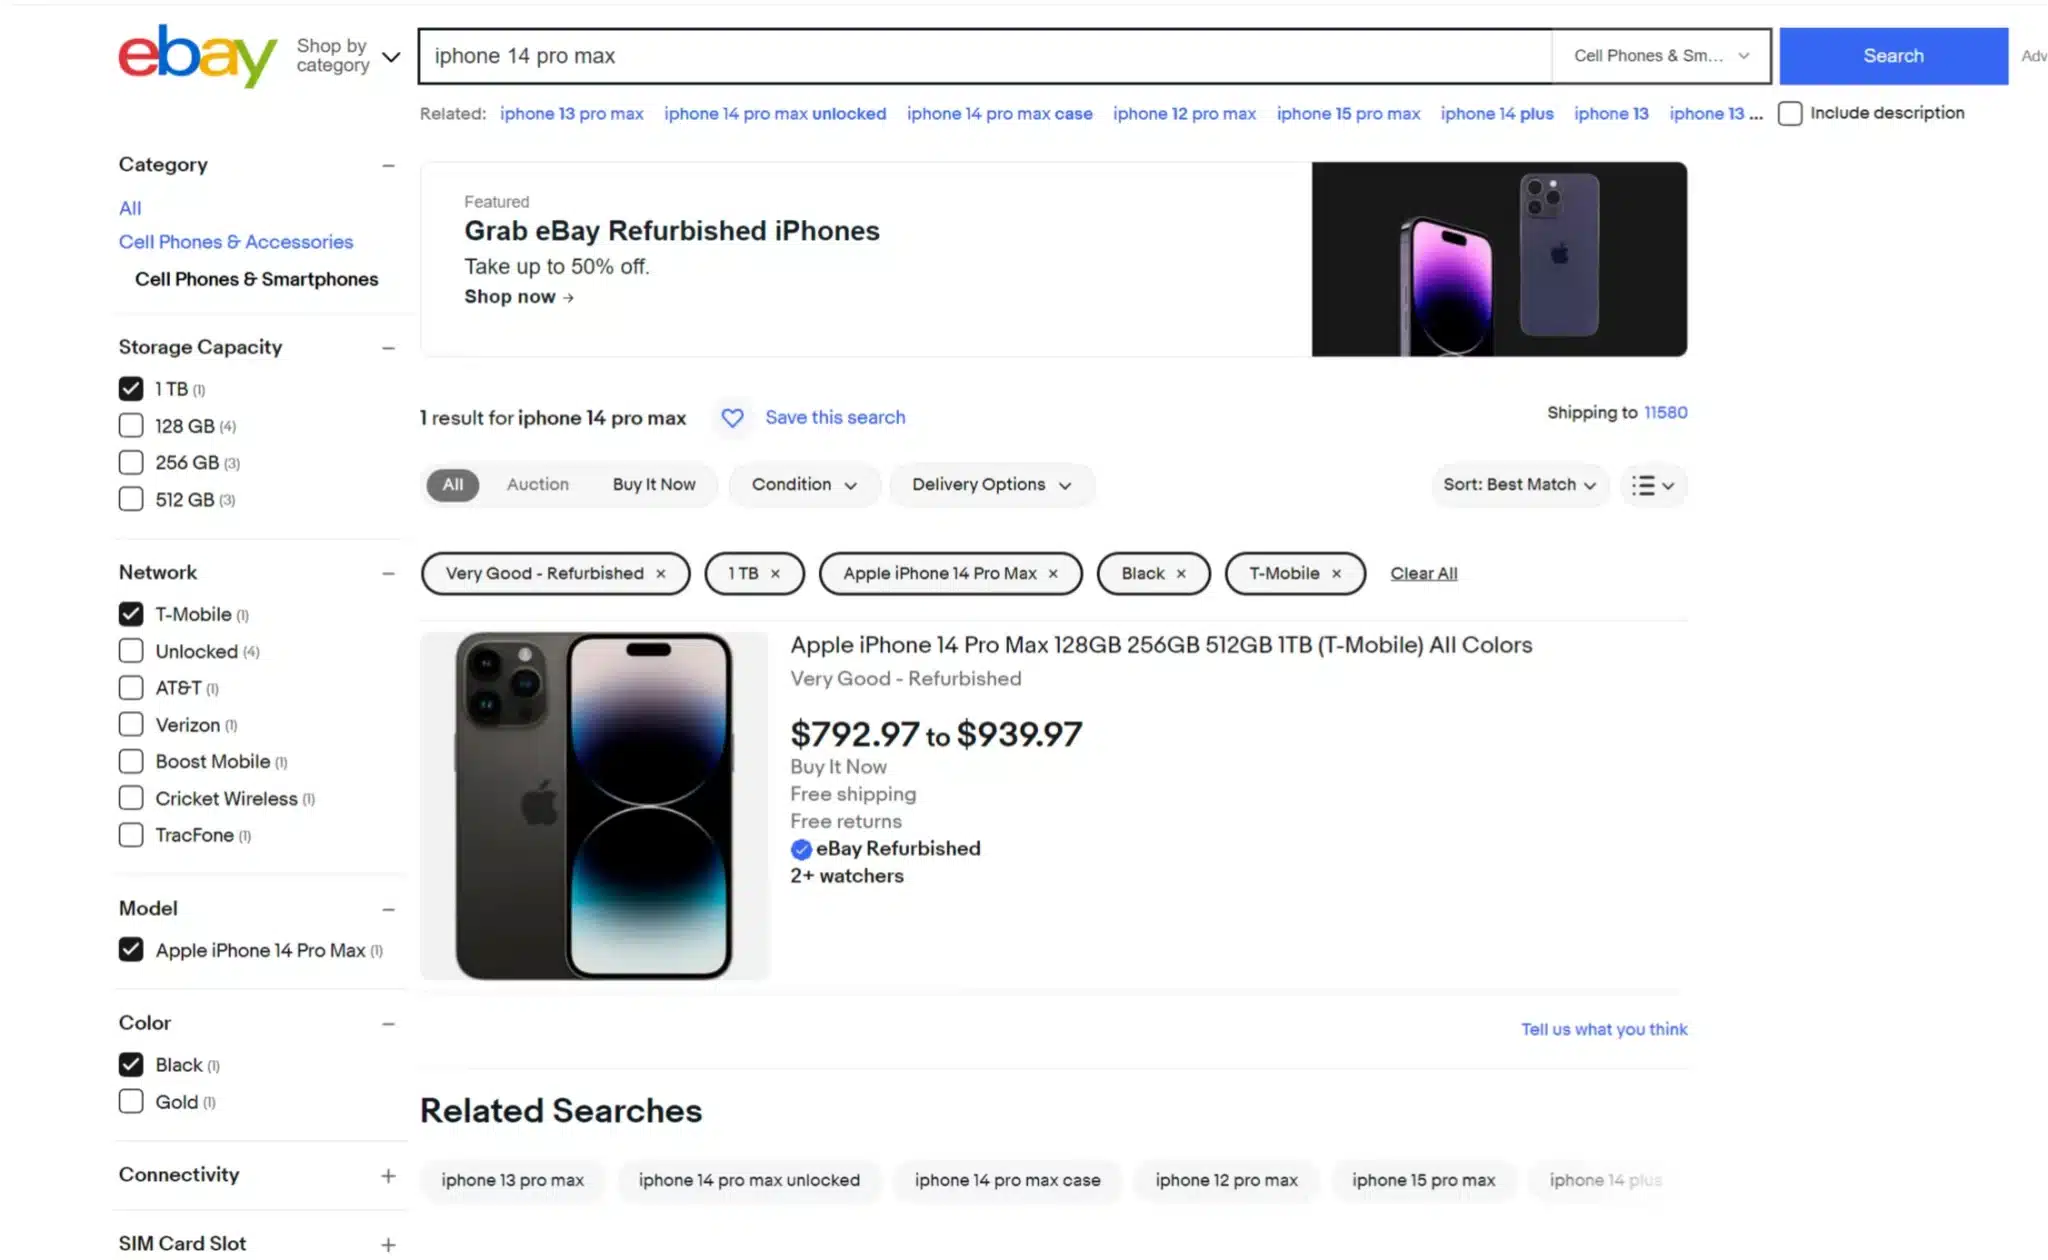
Task: Open the list view layout icon
Action: pyautogui.click(x=1652, y=485)
